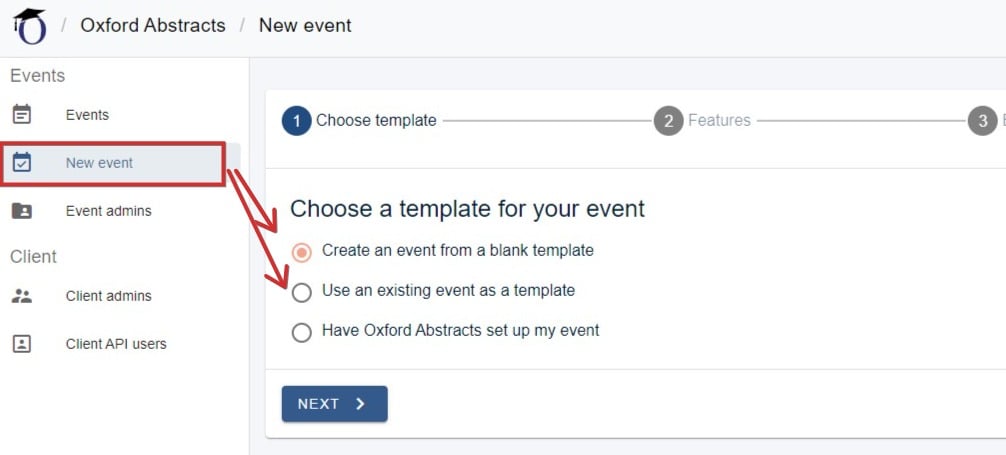Viewport: 1006px width, 455px height.
Task: Click the step 2 circle for Features
Action: [x=669, y=121]
